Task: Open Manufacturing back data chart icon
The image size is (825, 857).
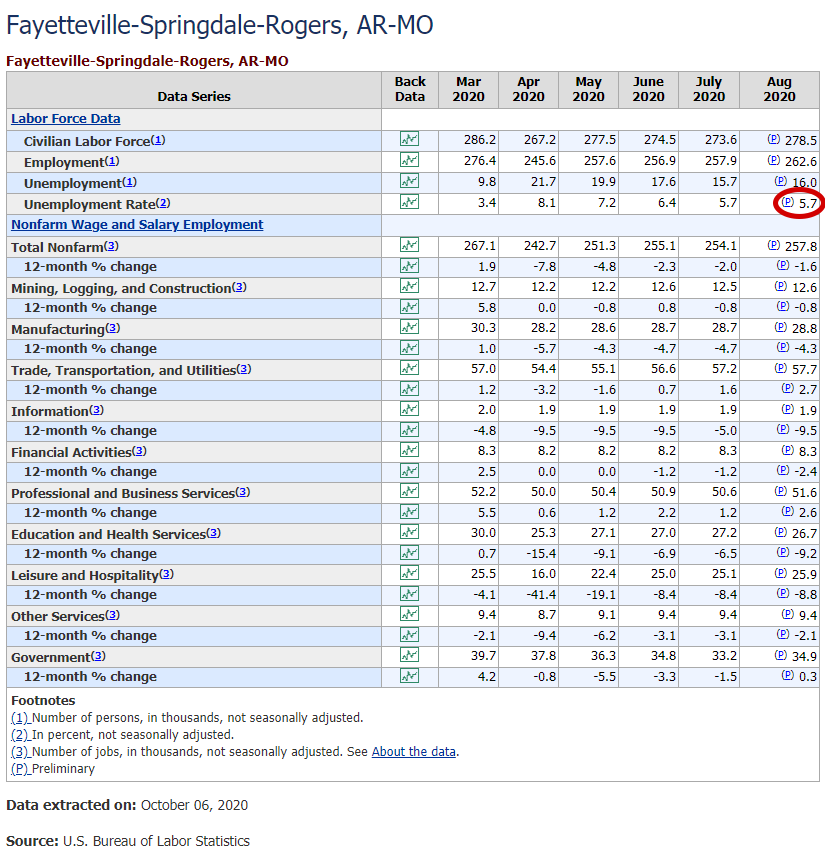Action: pos(409,327)
